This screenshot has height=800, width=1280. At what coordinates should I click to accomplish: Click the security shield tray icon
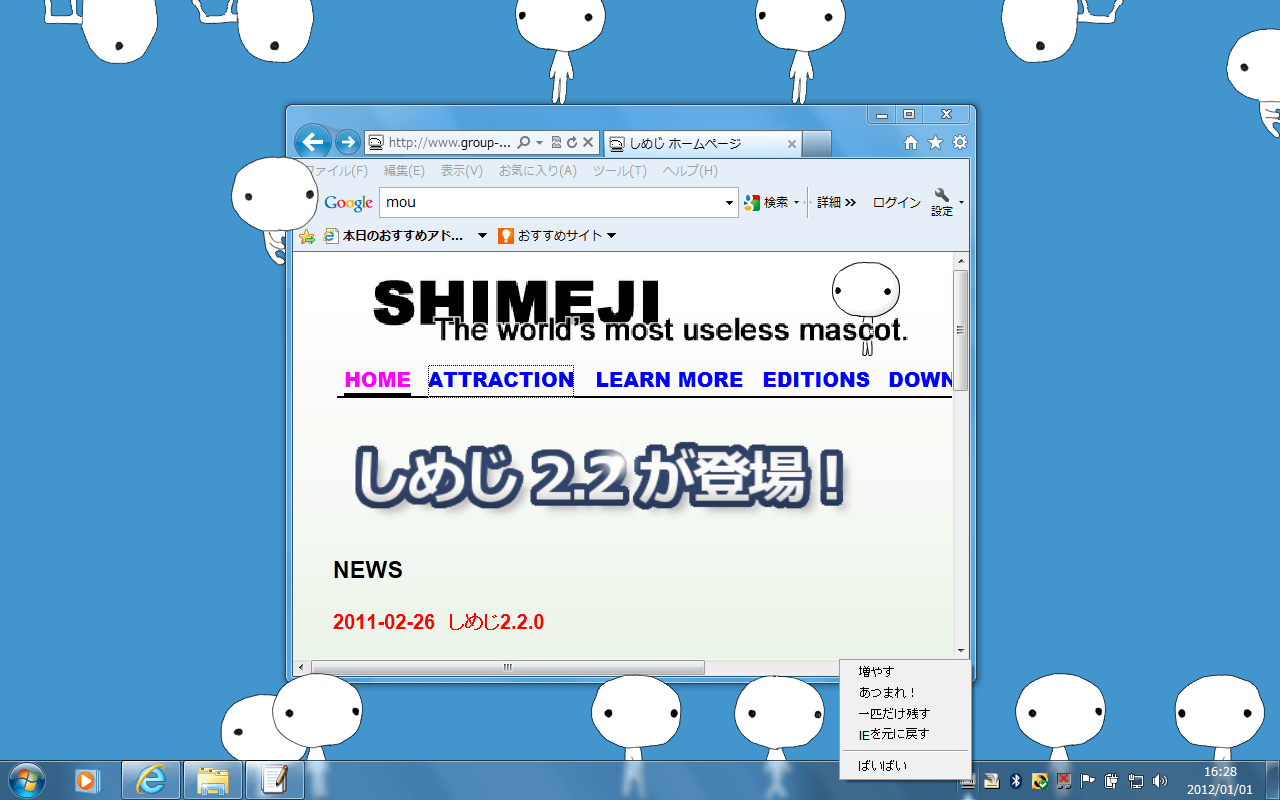pyautogui.click(x=1040, y=781)
